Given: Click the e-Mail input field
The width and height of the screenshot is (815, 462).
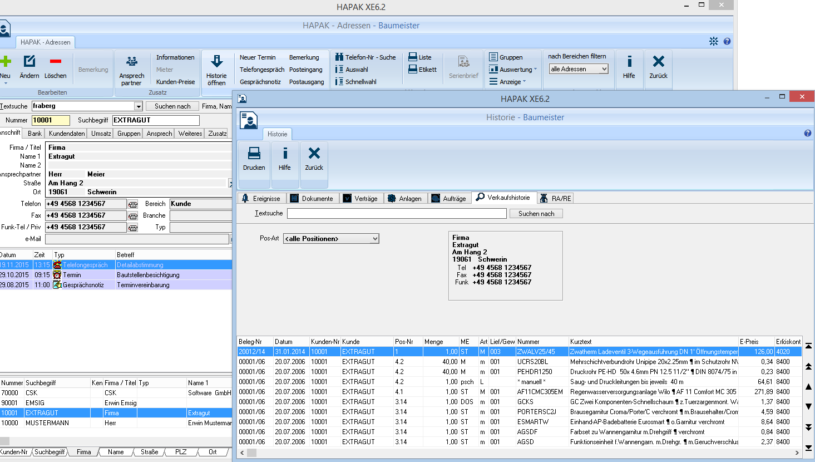Looking at the screenshot, I should click(137, 239).
